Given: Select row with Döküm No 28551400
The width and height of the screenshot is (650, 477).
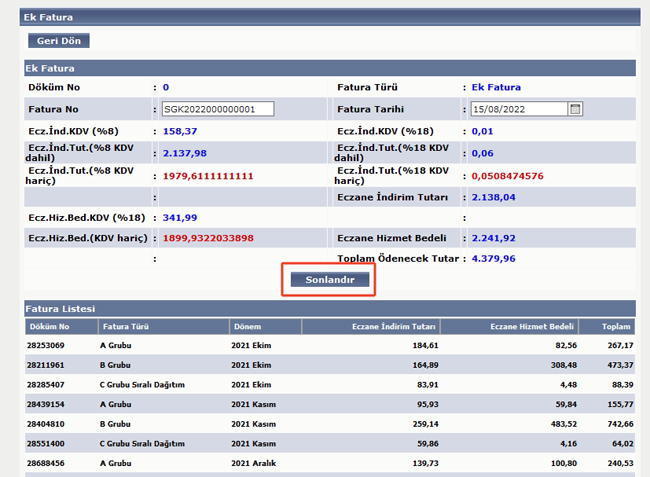Looking at the screenshot, I should (330, 443).
